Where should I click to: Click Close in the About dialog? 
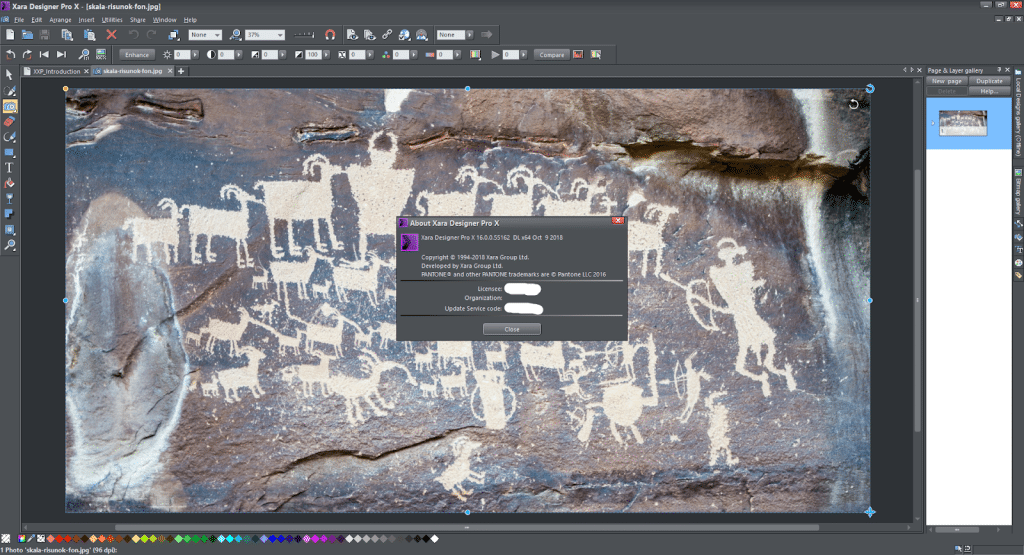(511, 329)
